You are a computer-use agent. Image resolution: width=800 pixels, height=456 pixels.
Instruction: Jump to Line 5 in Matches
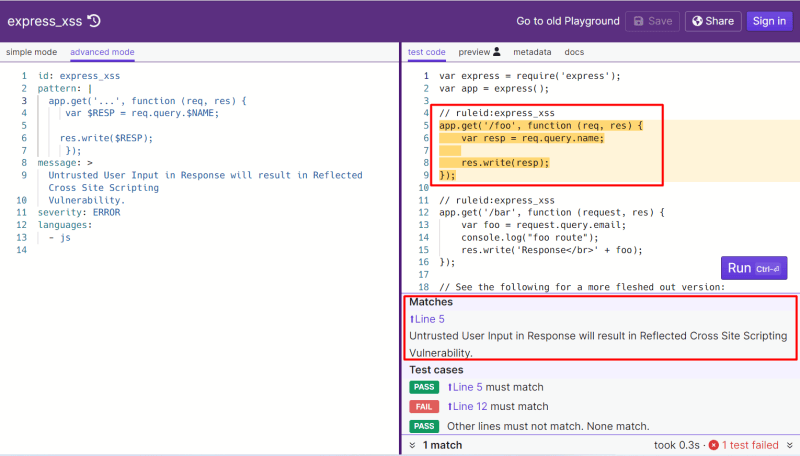(x=427, y=319)
